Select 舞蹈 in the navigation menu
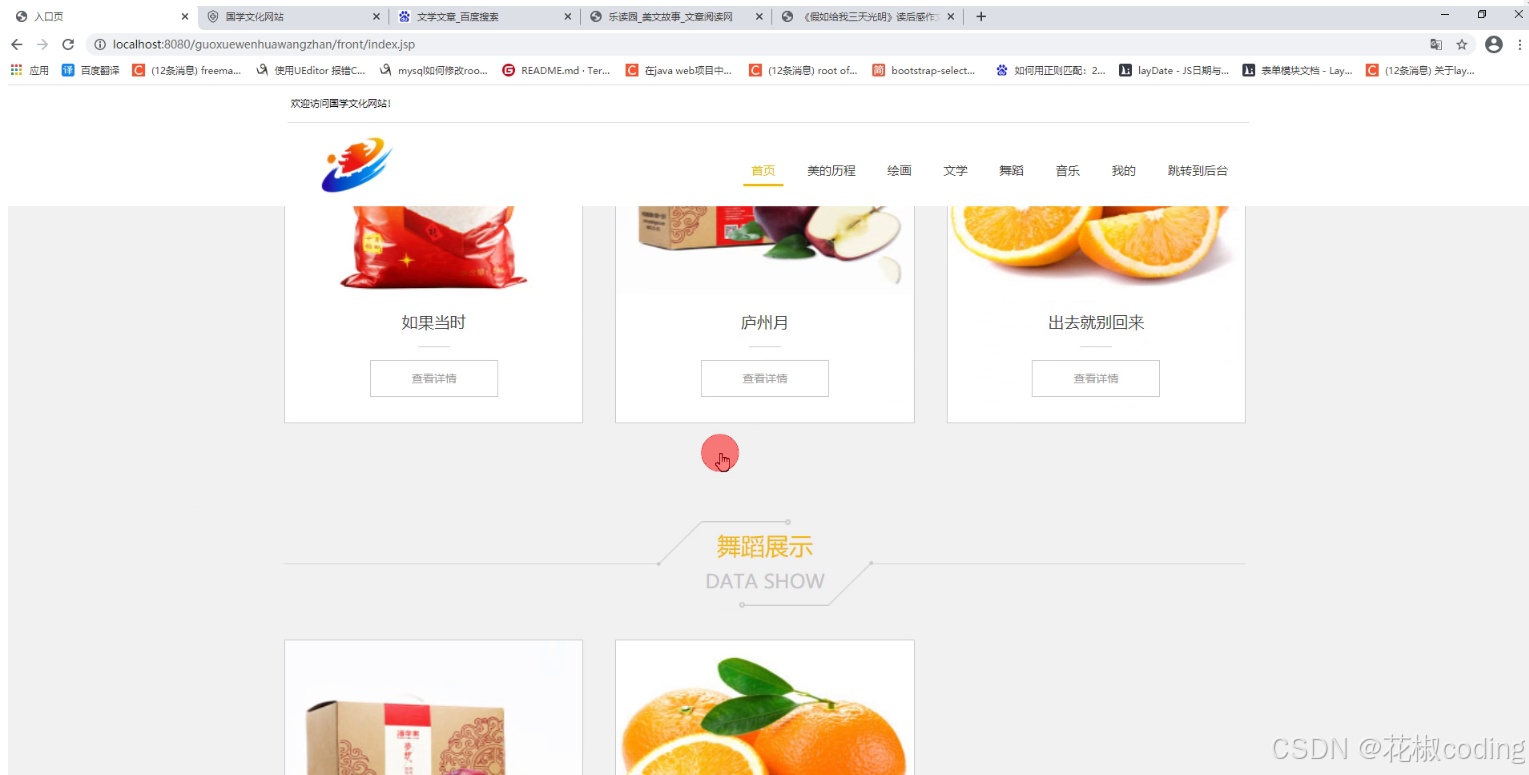The image size is (1529, 775). coord(1011,171)
